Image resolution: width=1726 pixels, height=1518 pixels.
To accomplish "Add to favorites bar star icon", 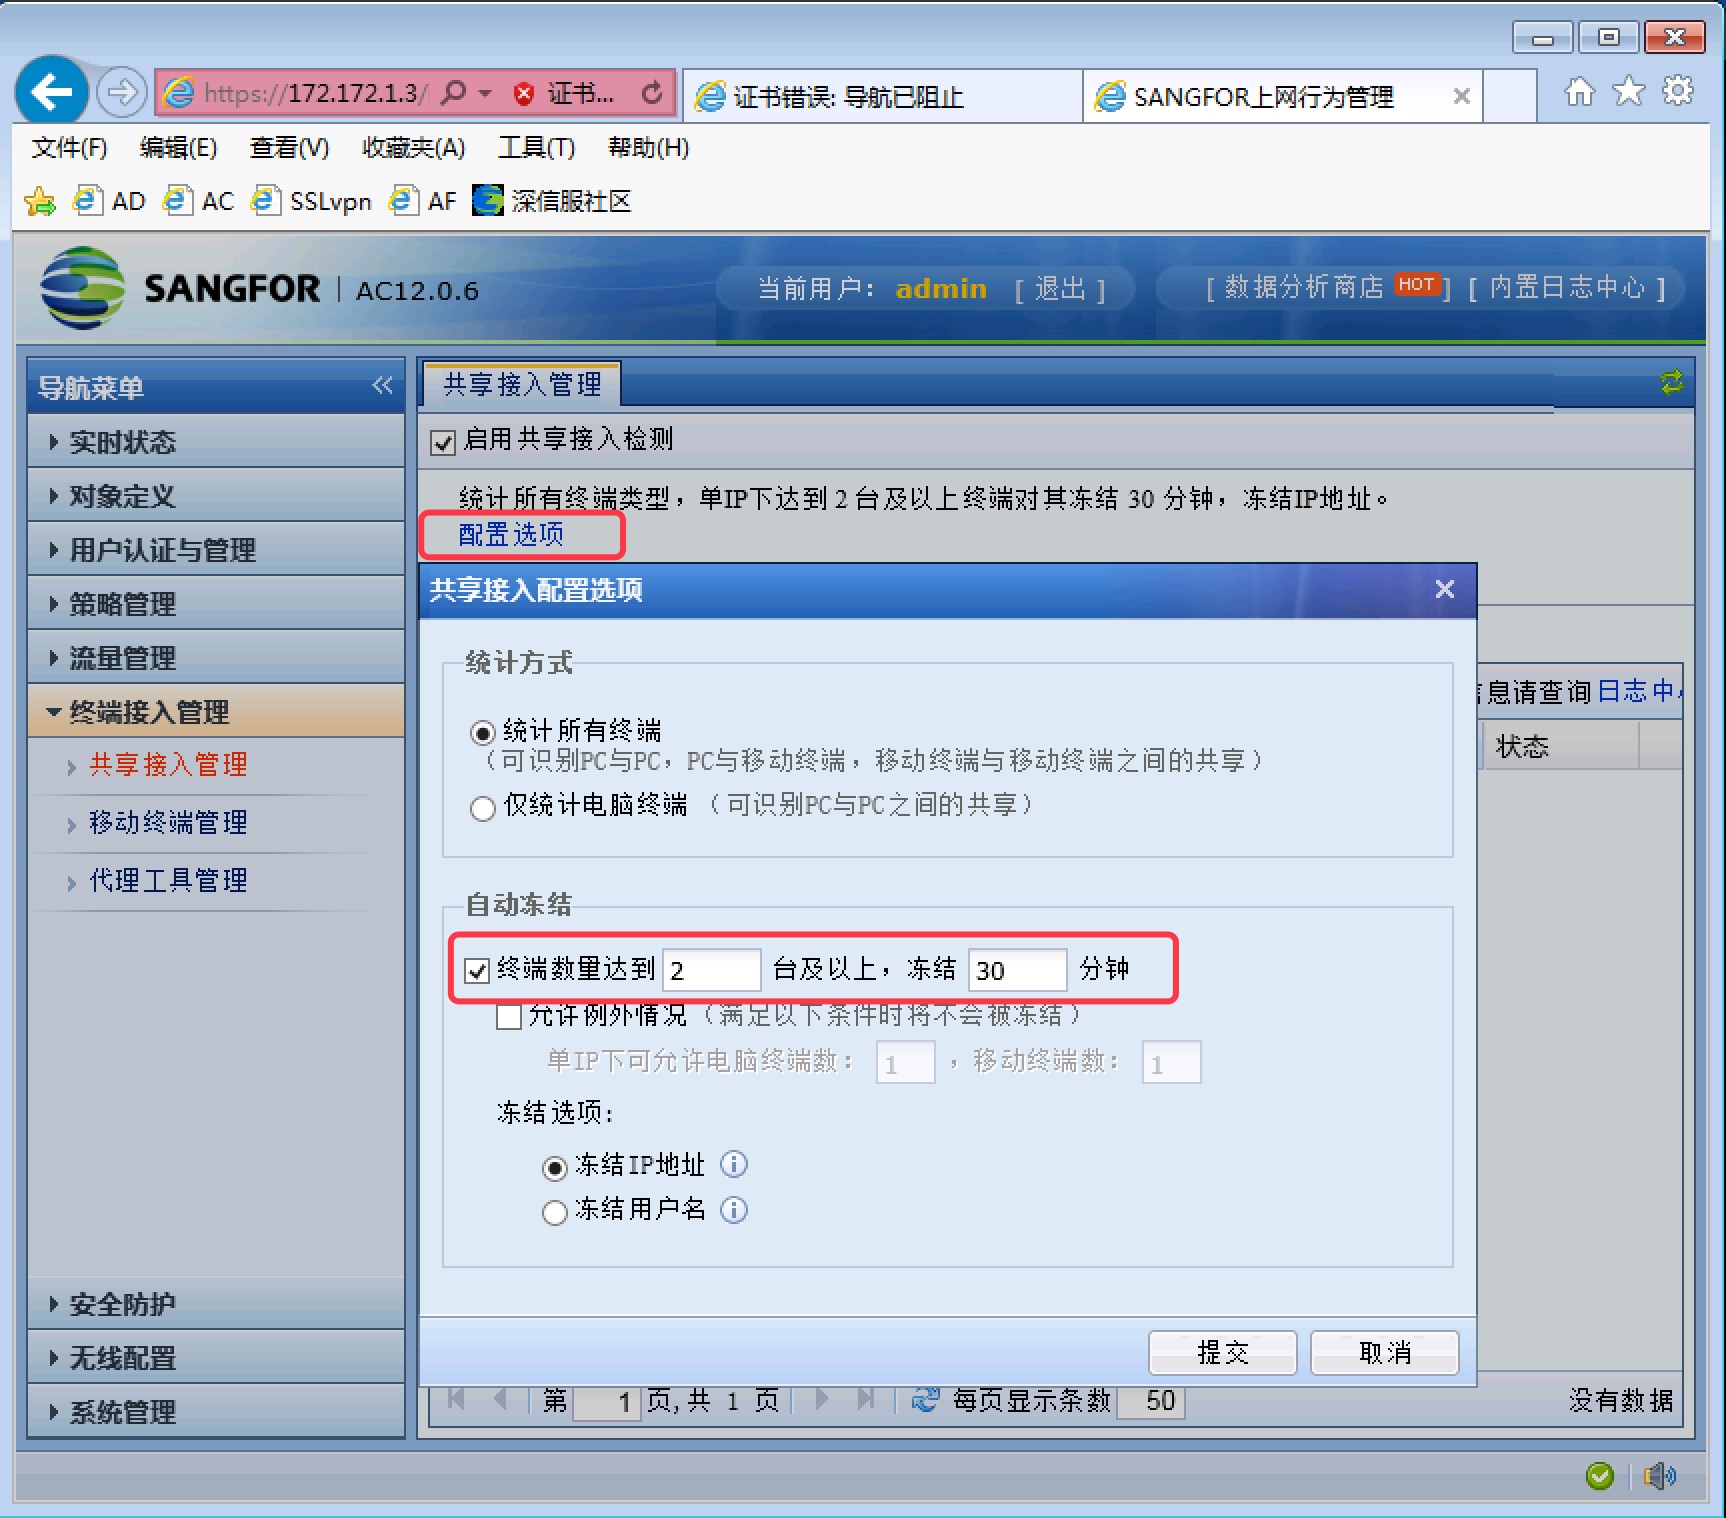I will click(40, 201).
